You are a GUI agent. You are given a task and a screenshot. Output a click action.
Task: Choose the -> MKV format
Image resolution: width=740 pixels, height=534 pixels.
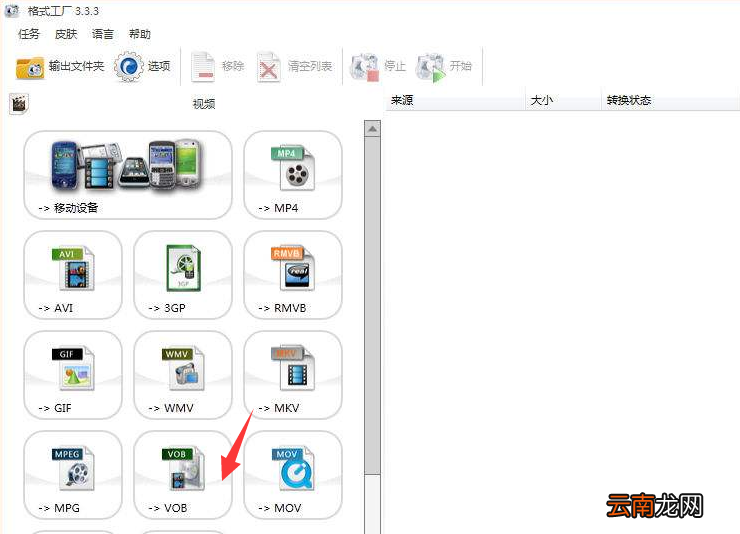(293, 375)
